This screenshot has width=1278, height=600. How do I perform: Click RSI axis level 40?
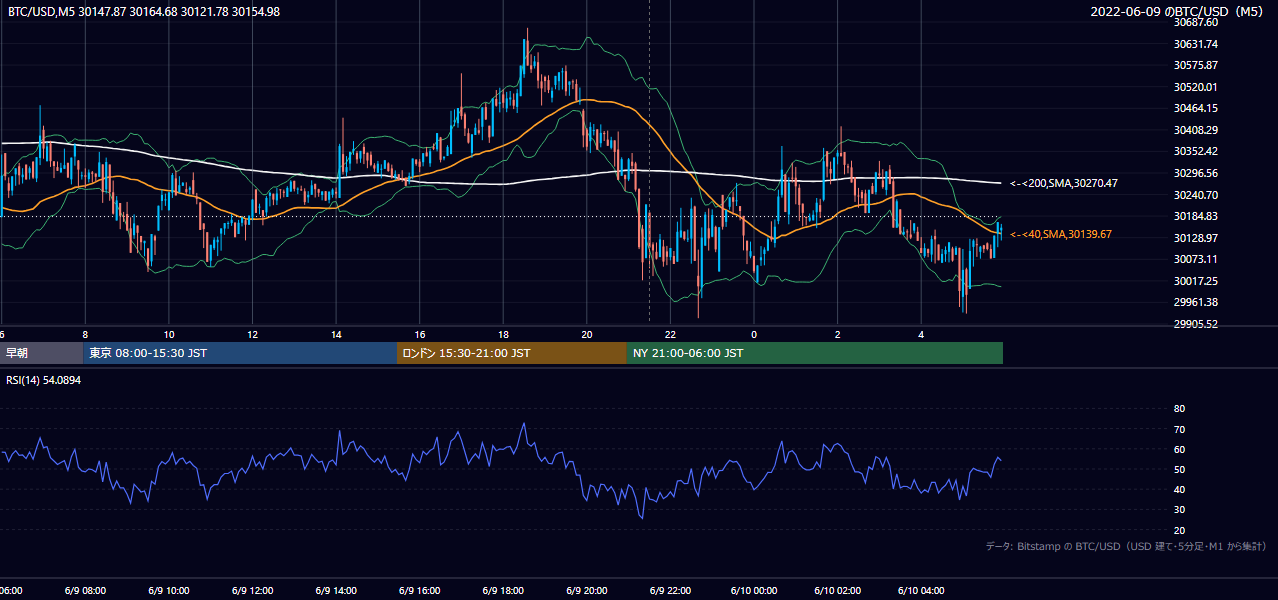click(x=1179, y=489)
